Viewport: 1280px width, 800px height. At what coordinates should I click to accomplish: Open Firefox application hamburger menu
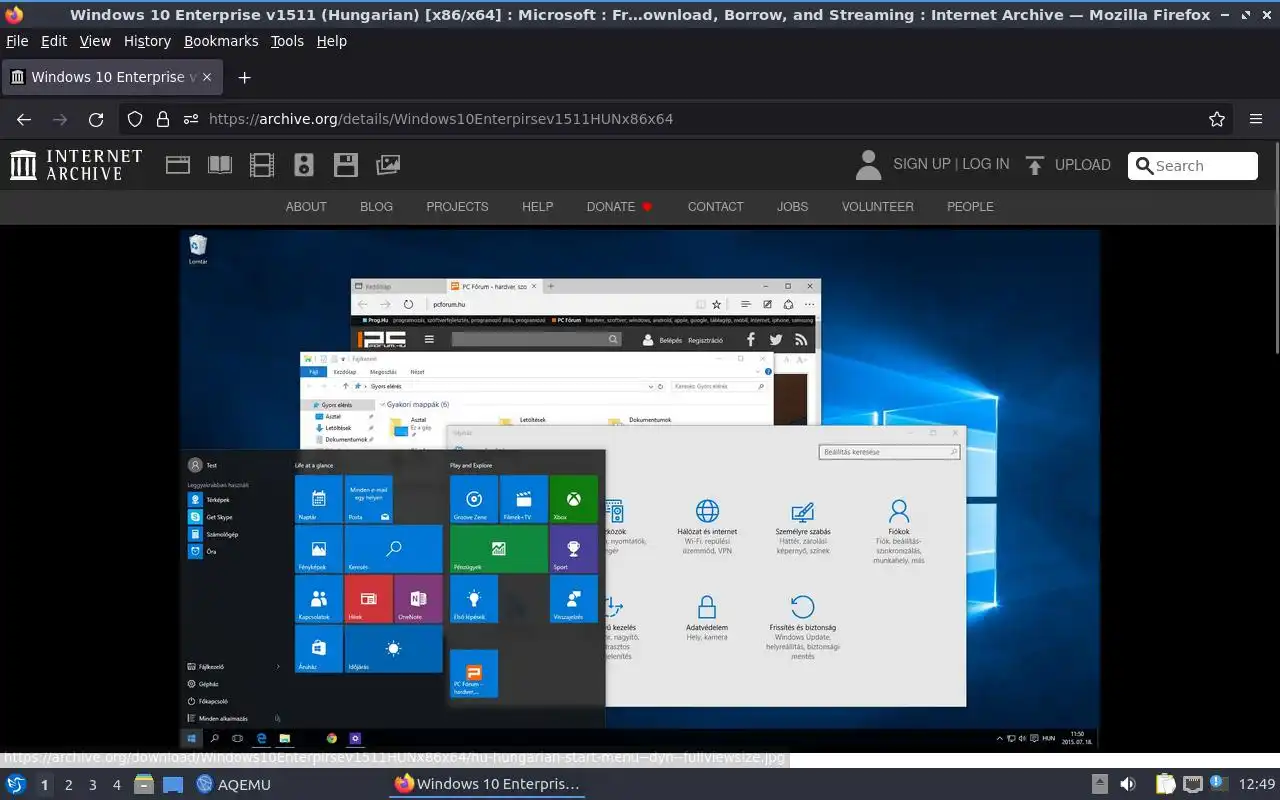point(1256,119)
